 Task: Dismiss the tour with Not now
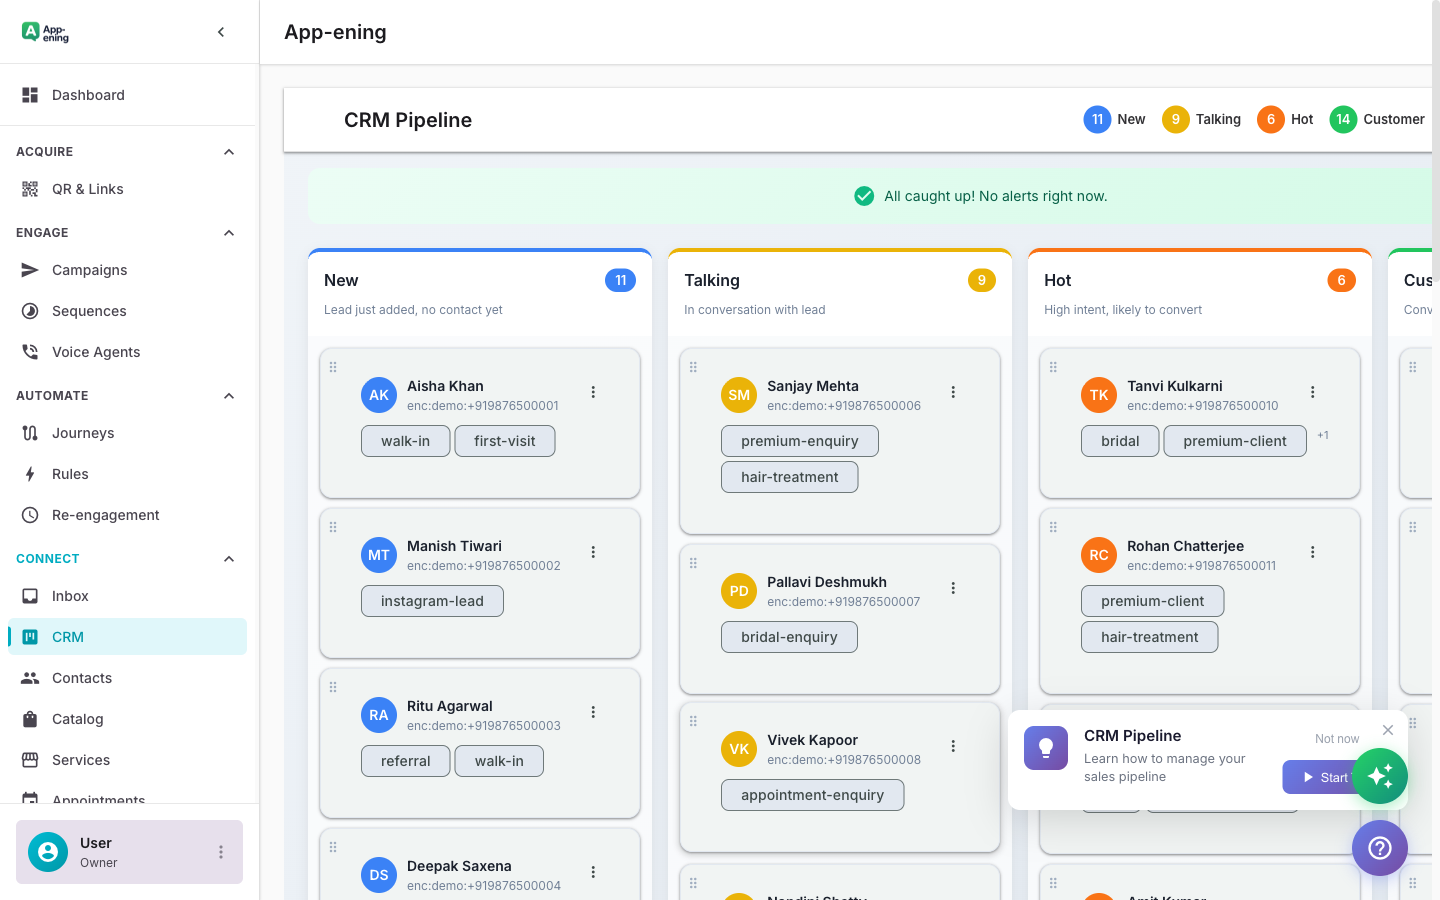coord(1336,738)
